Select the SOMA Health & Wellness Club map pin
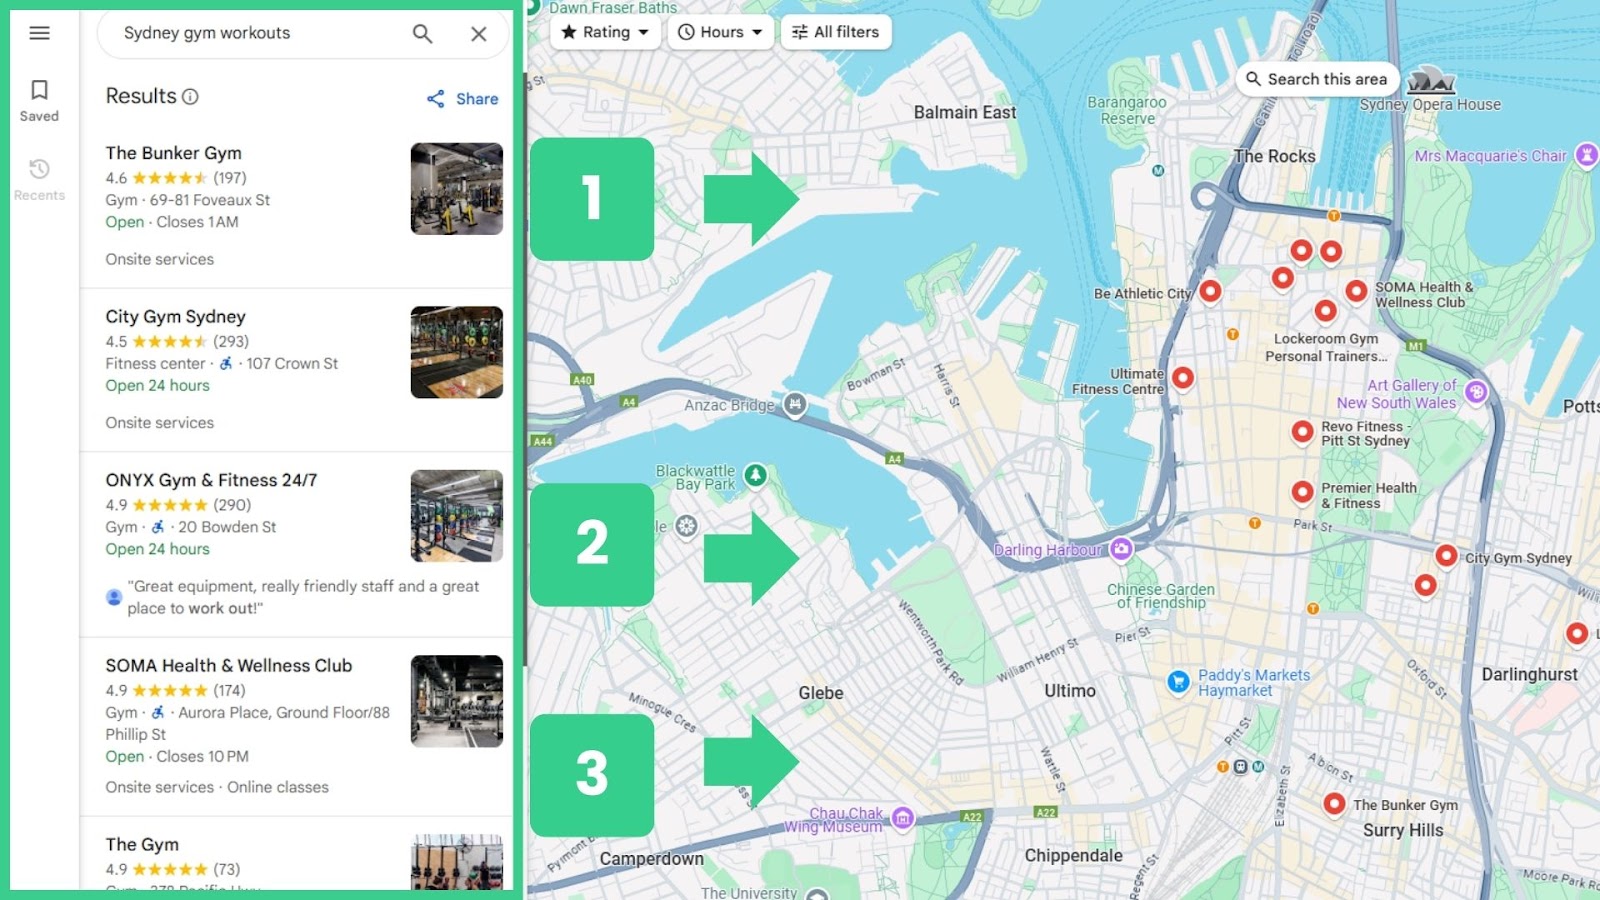The width and height of the screenshot is (1600, 900). pos(1356,290)
